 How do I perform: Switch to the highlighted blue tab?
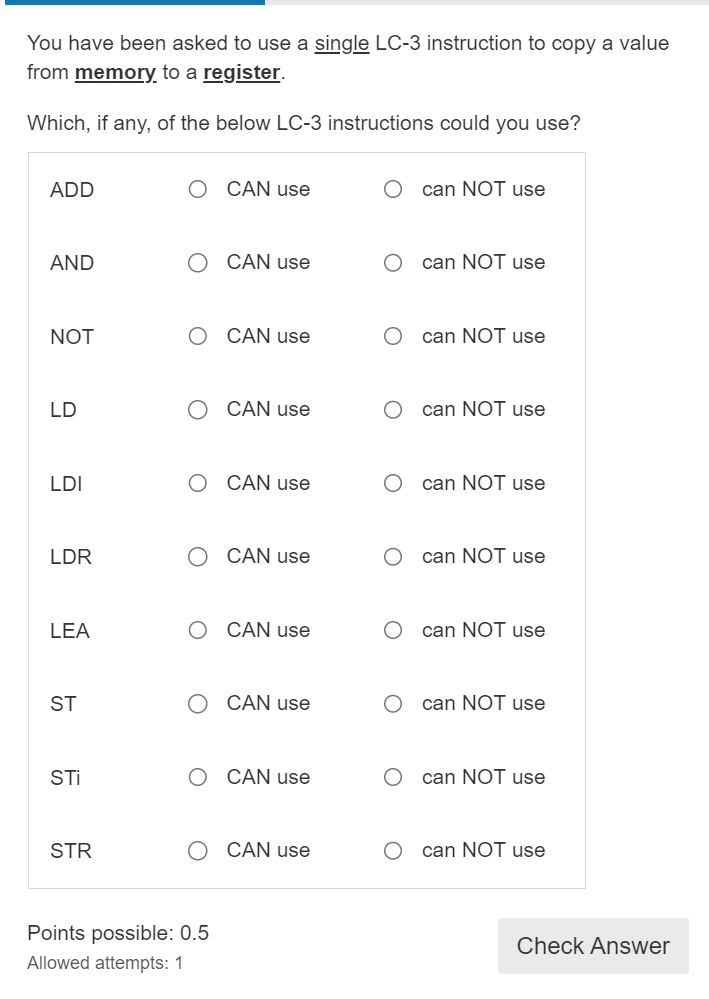point(130,4)
